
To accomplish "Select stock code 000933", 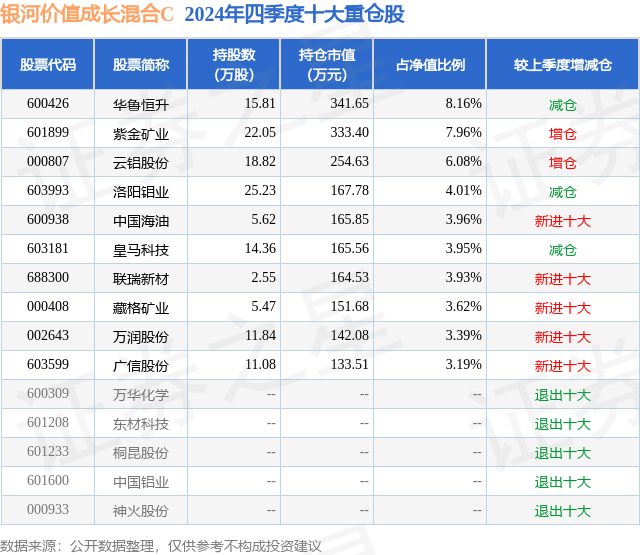I will pos(48,509).
